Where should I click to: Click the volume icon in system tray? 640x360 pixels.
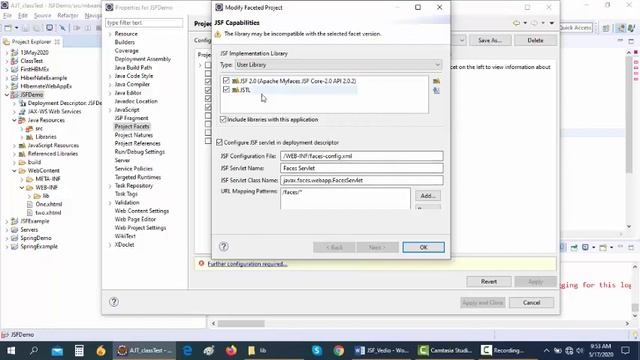[580, 351]
